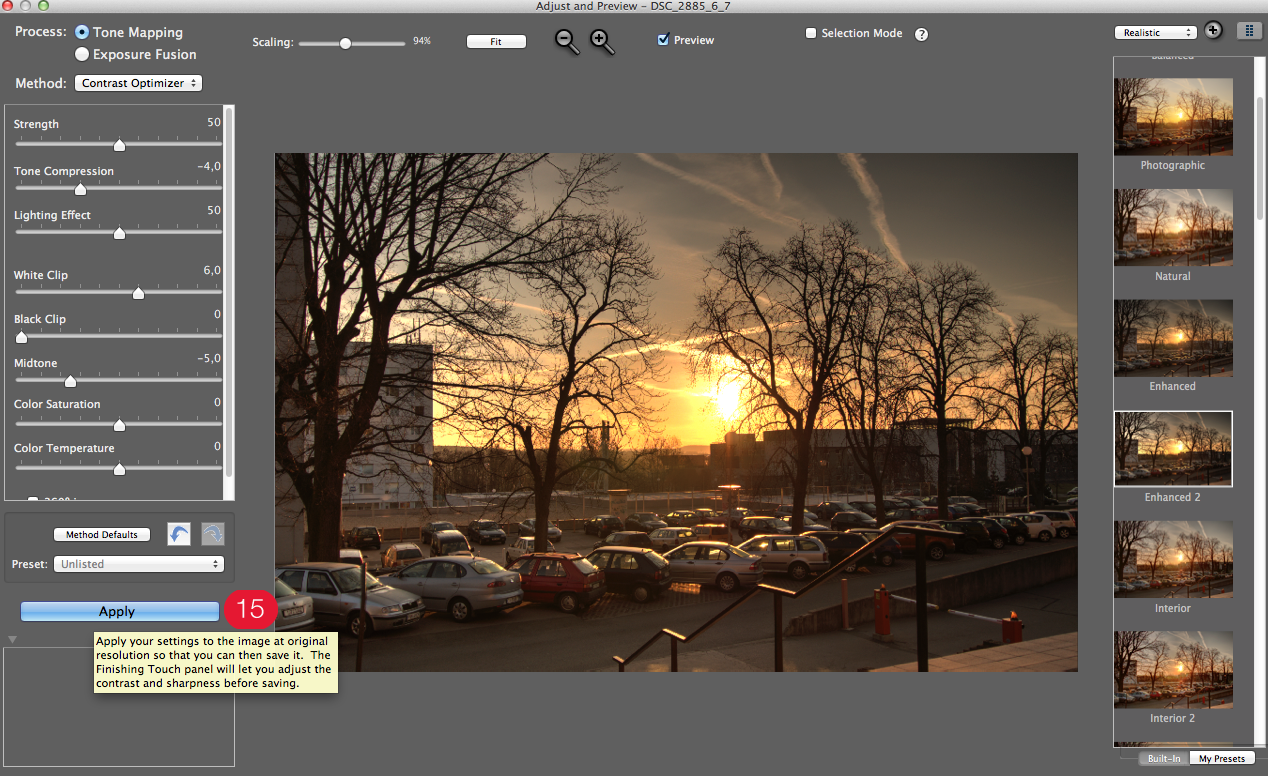Collapse the disclosure triangle below Apply

coord(12,639)
